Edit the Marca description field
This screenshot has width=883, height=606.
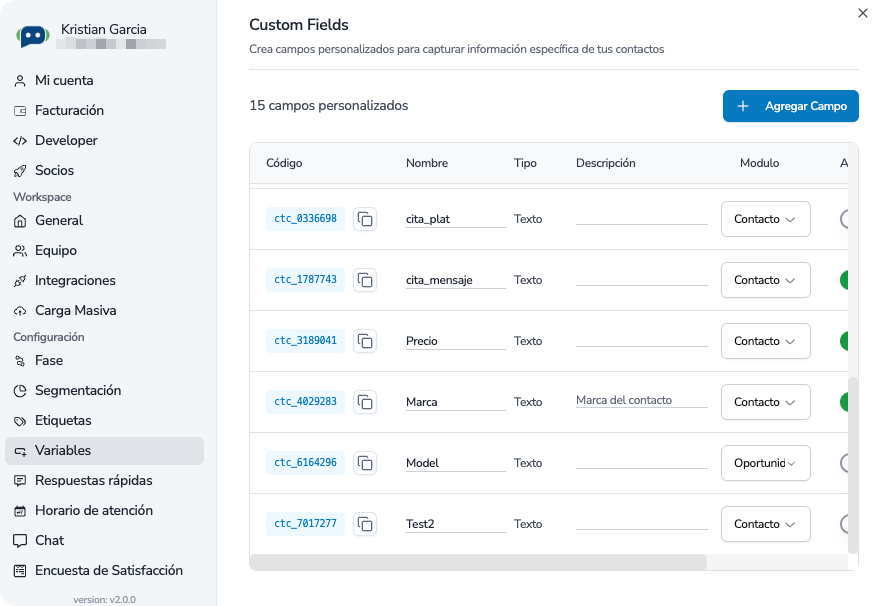point(640,401)
